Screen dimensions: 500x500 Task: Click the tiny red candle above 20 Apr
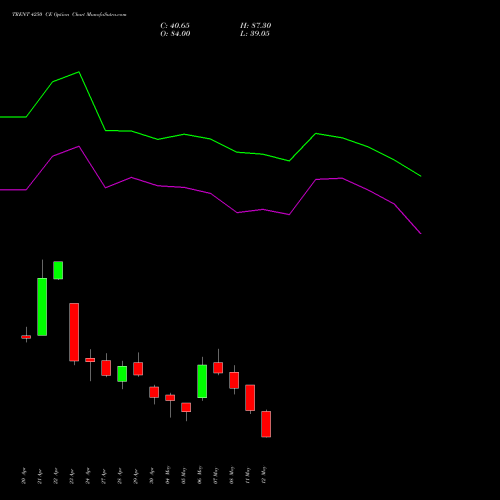(x=26, y=337)
